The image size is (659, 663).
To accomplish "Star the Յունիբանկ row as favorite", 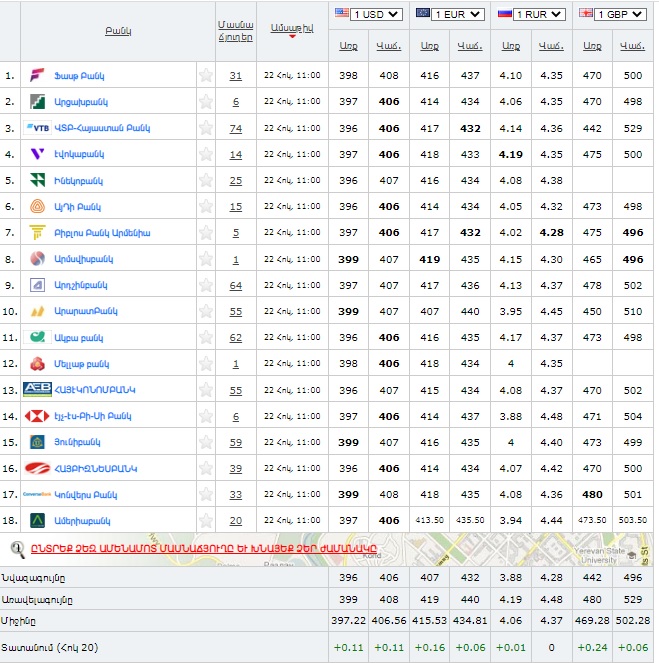I will (x=206, y=441).
